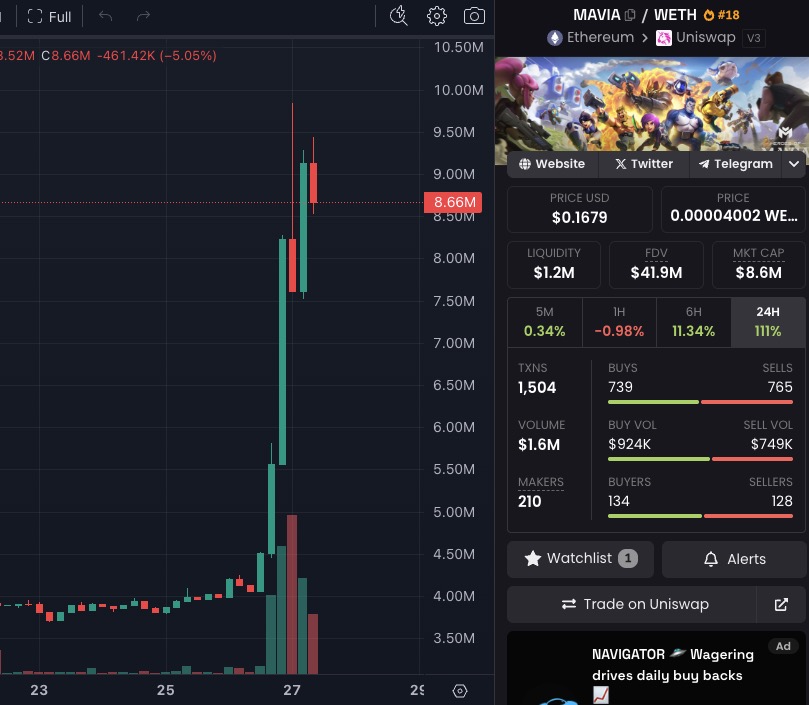809x705 pixels.
Task: Open the project Telegram channel
Action: [x=735, y=164]
